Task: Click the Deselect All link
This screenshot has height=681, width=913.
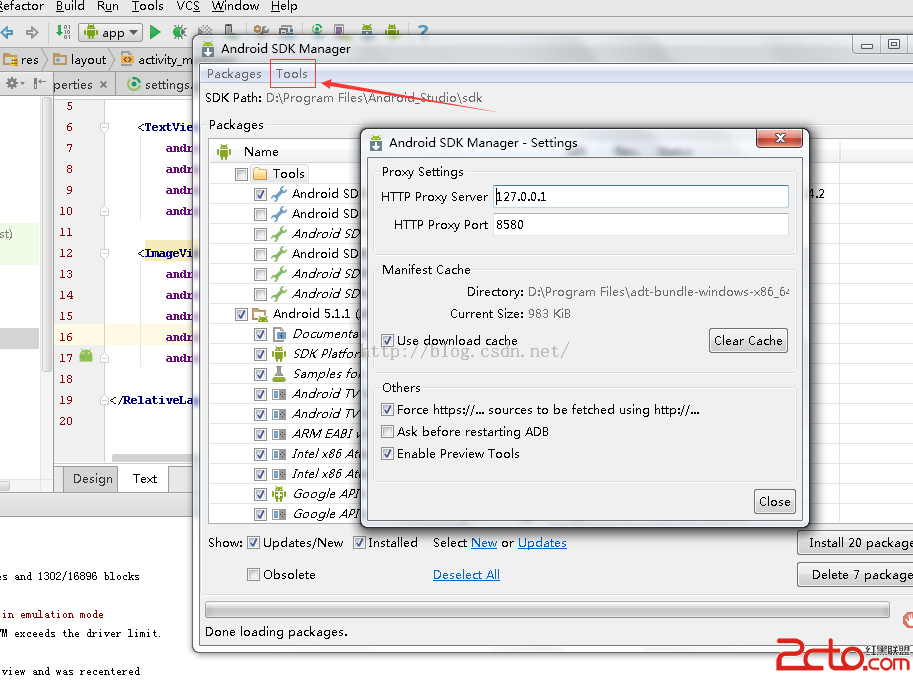Action: (466, 575)
